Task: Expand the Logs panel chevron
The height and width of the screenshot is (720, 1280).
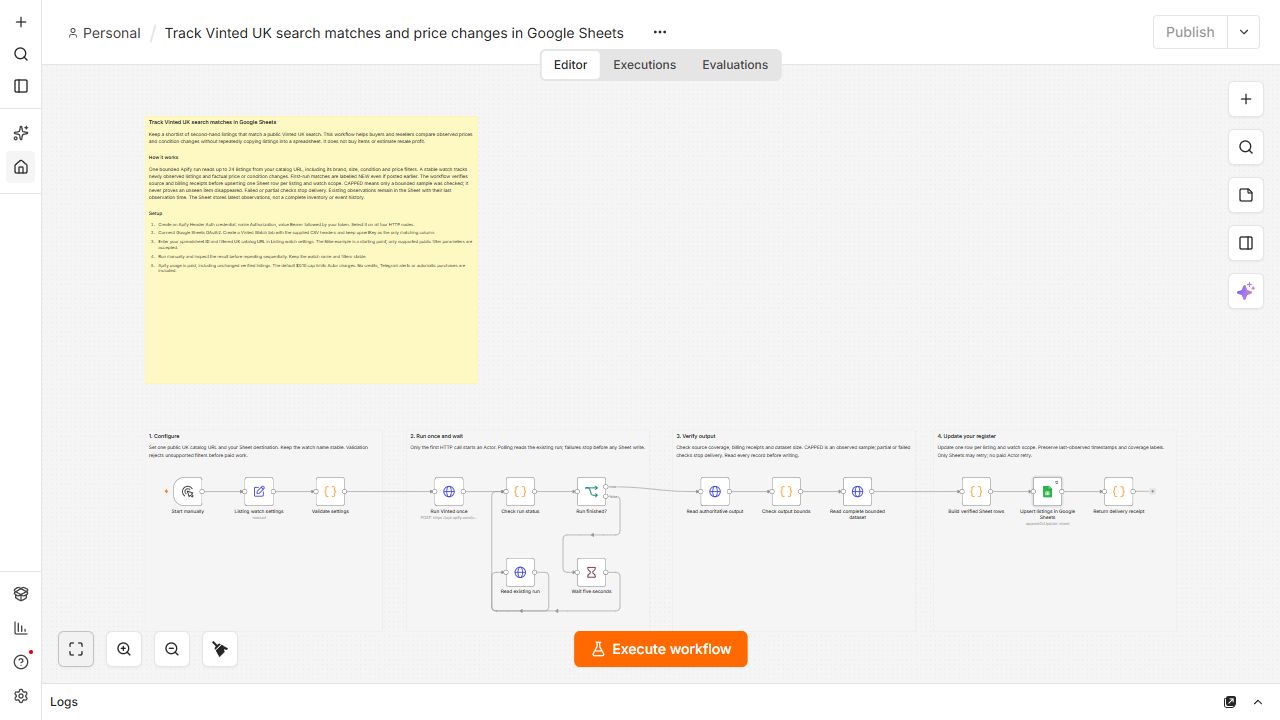Action: point(1258,702)
